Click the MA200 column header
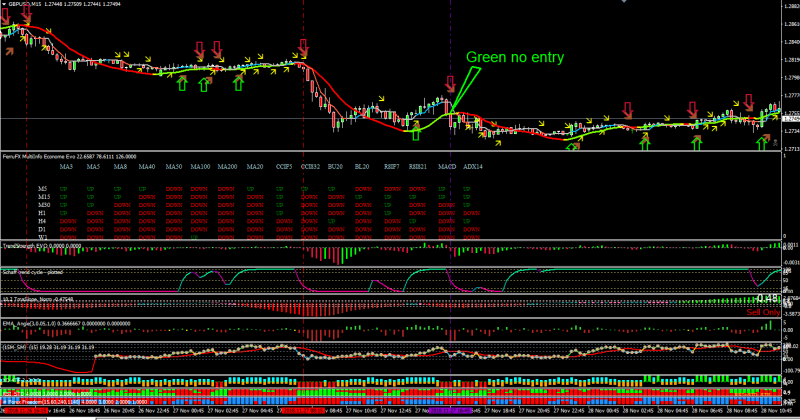 (x=228, y=166)
